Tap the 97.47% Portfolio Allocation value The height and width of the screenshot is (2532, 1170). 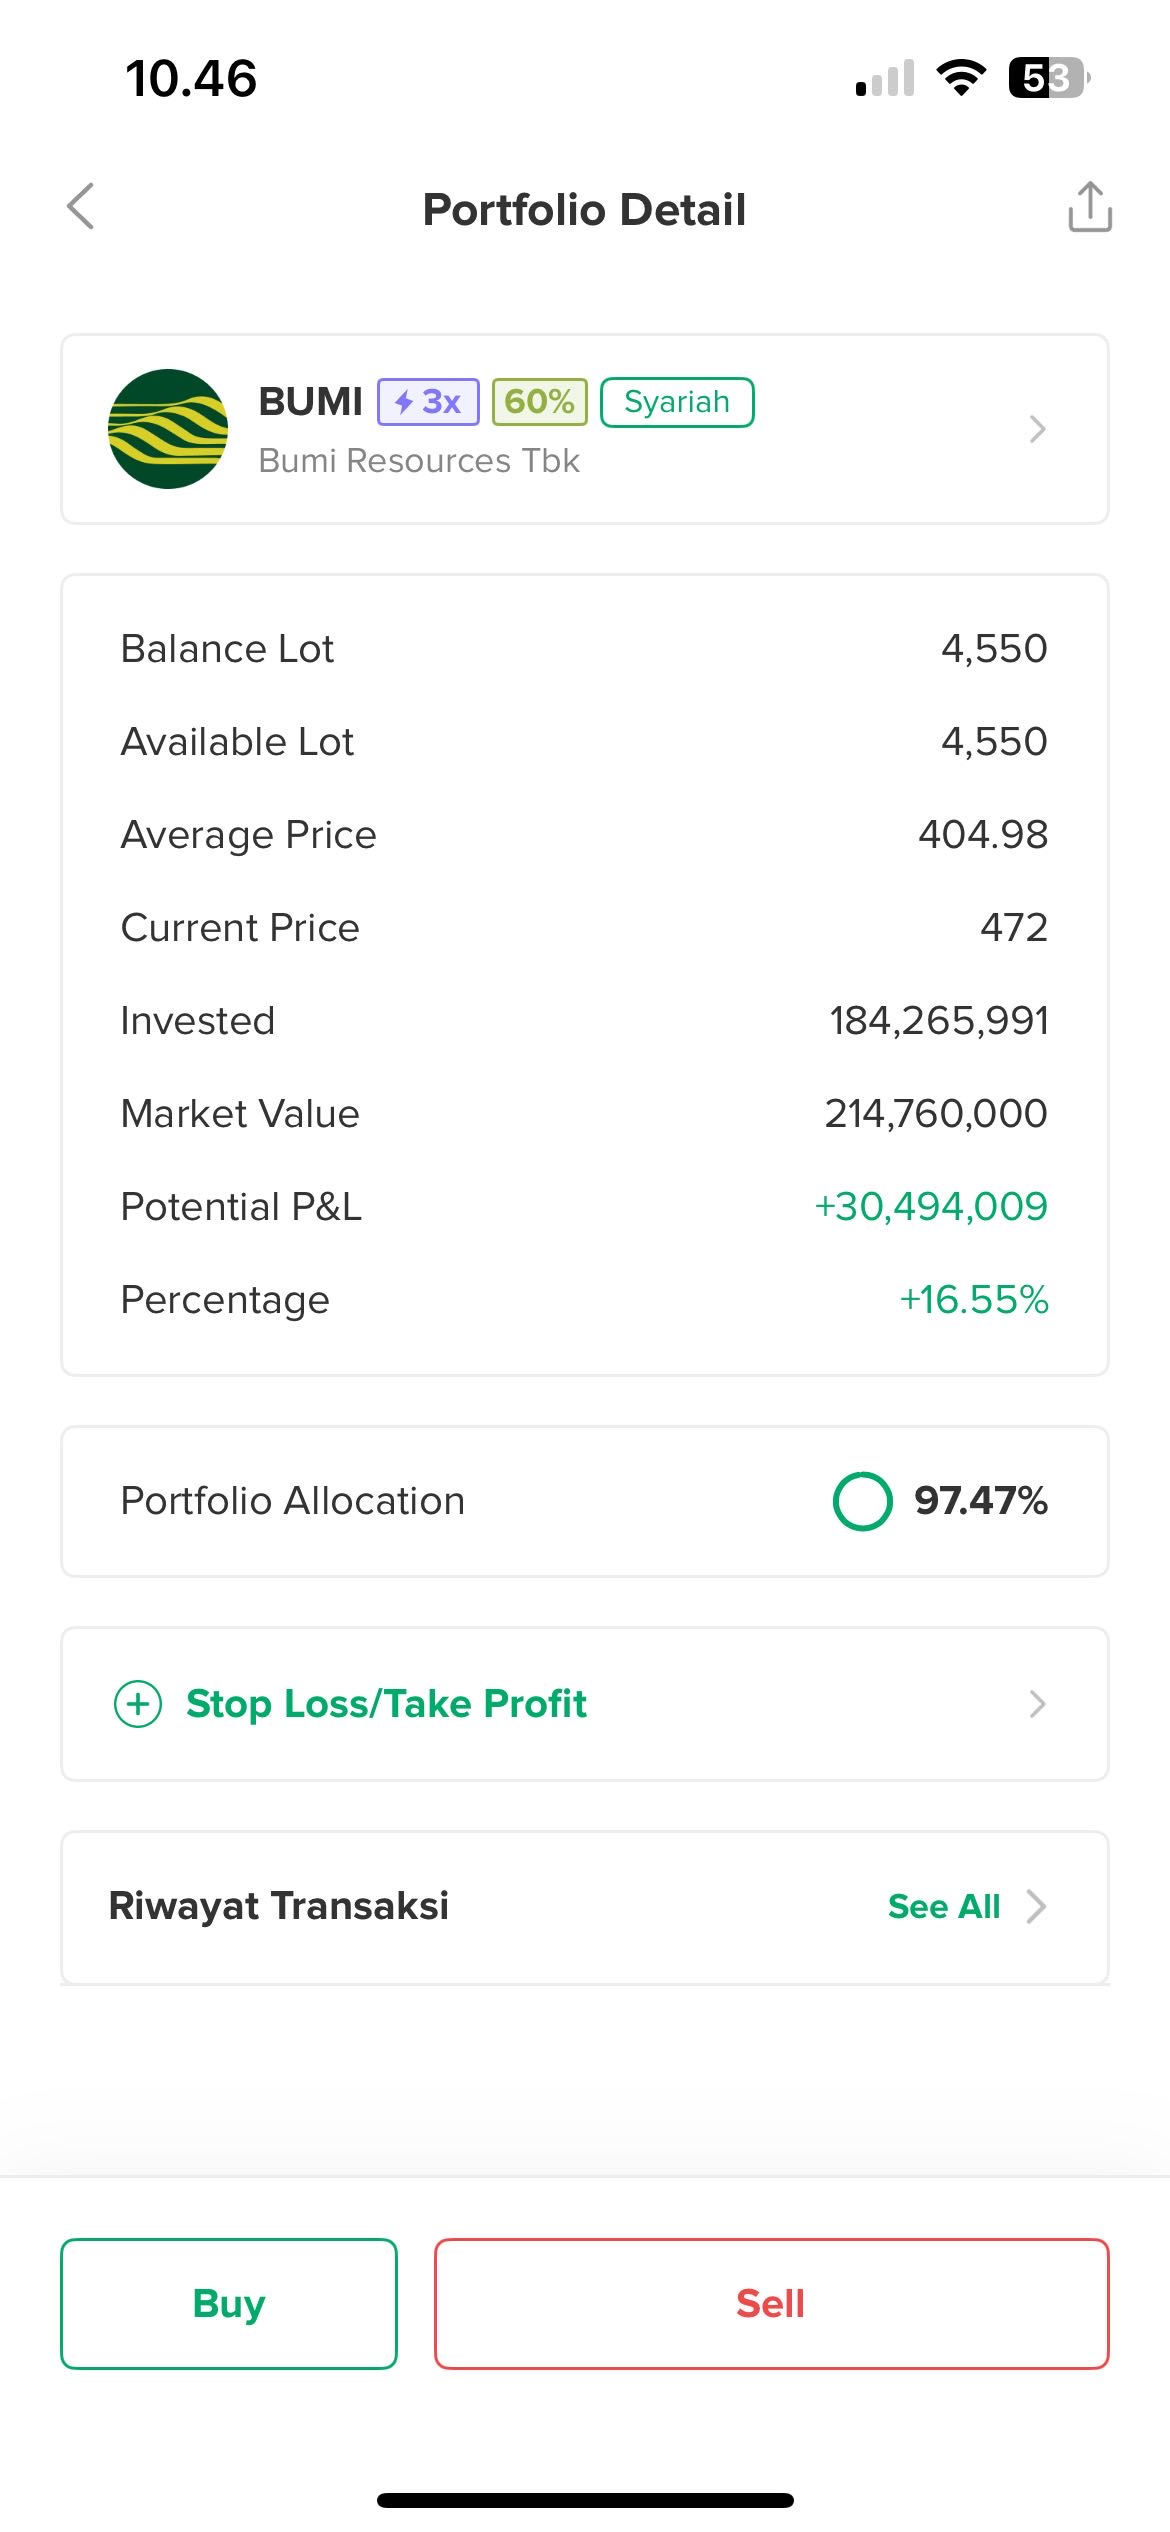[980, 1501]
